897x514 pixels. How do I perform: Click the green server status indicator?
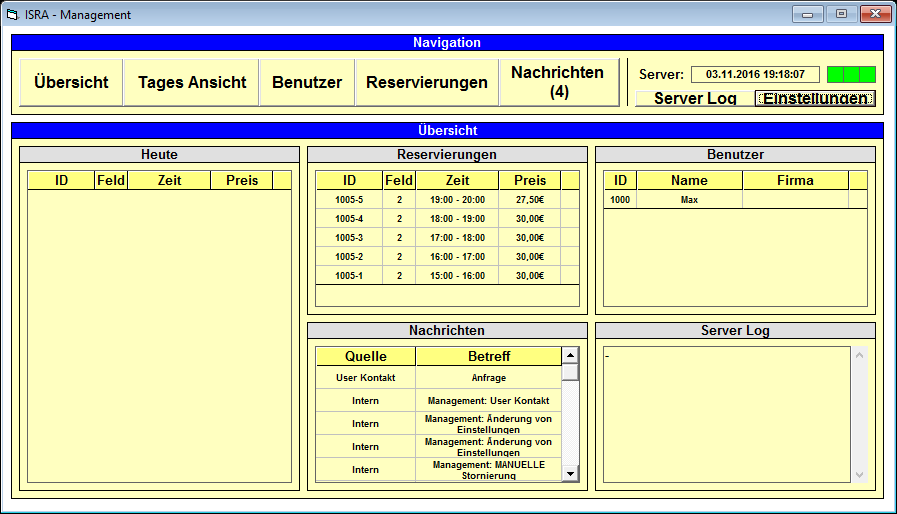[851, 74]
